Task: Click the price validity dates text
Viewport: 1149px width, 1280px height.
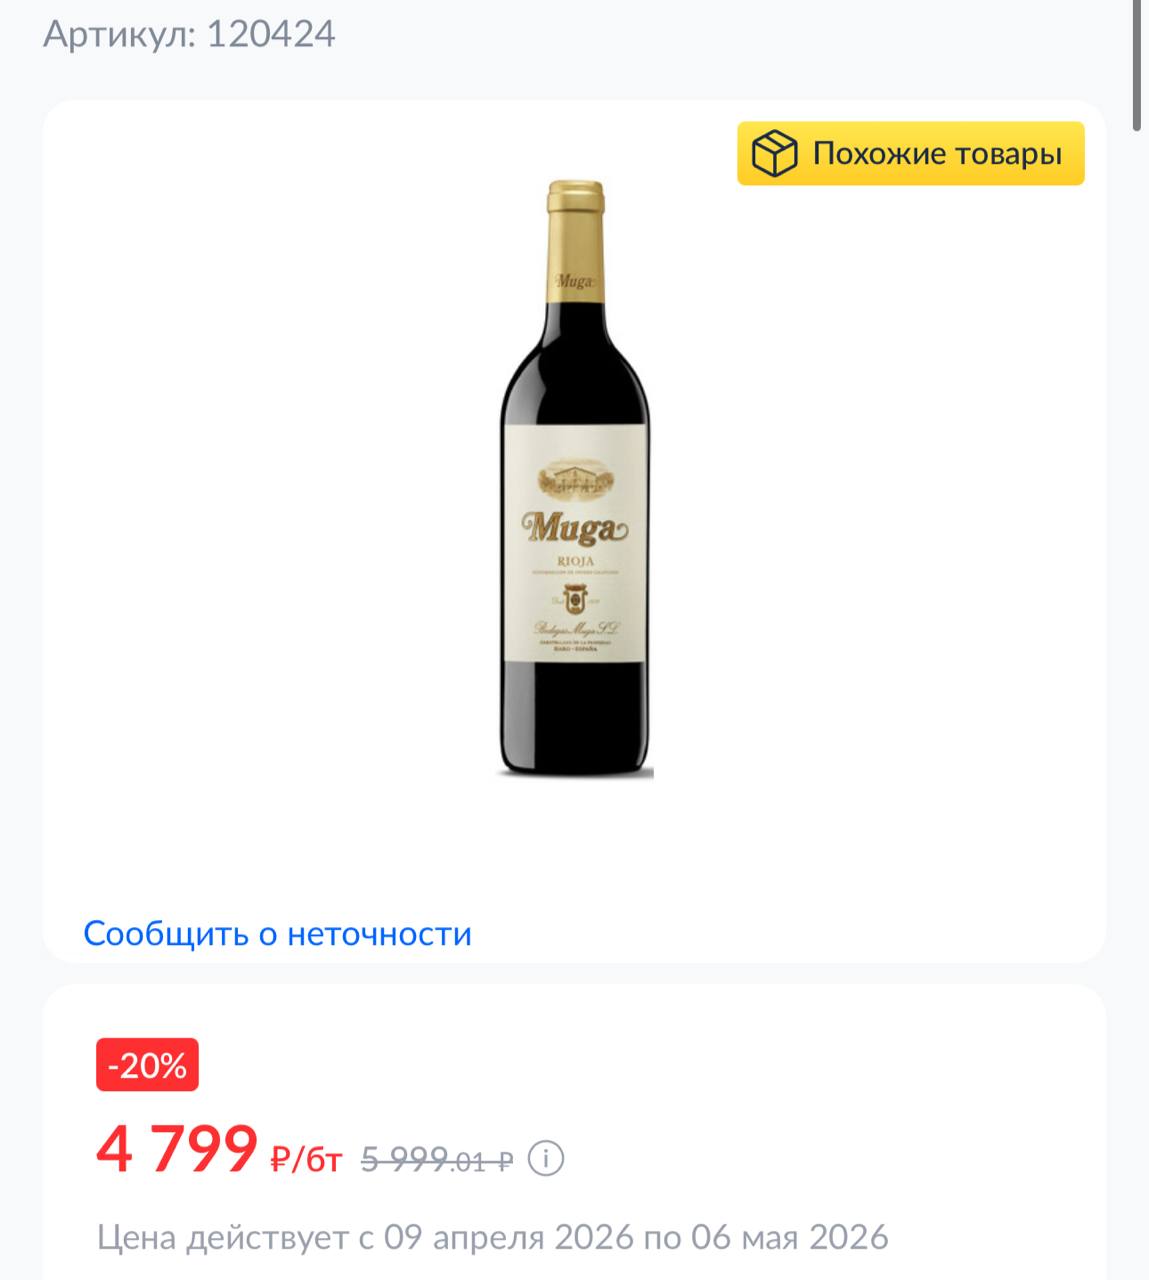Action: tap(493, 1237)
